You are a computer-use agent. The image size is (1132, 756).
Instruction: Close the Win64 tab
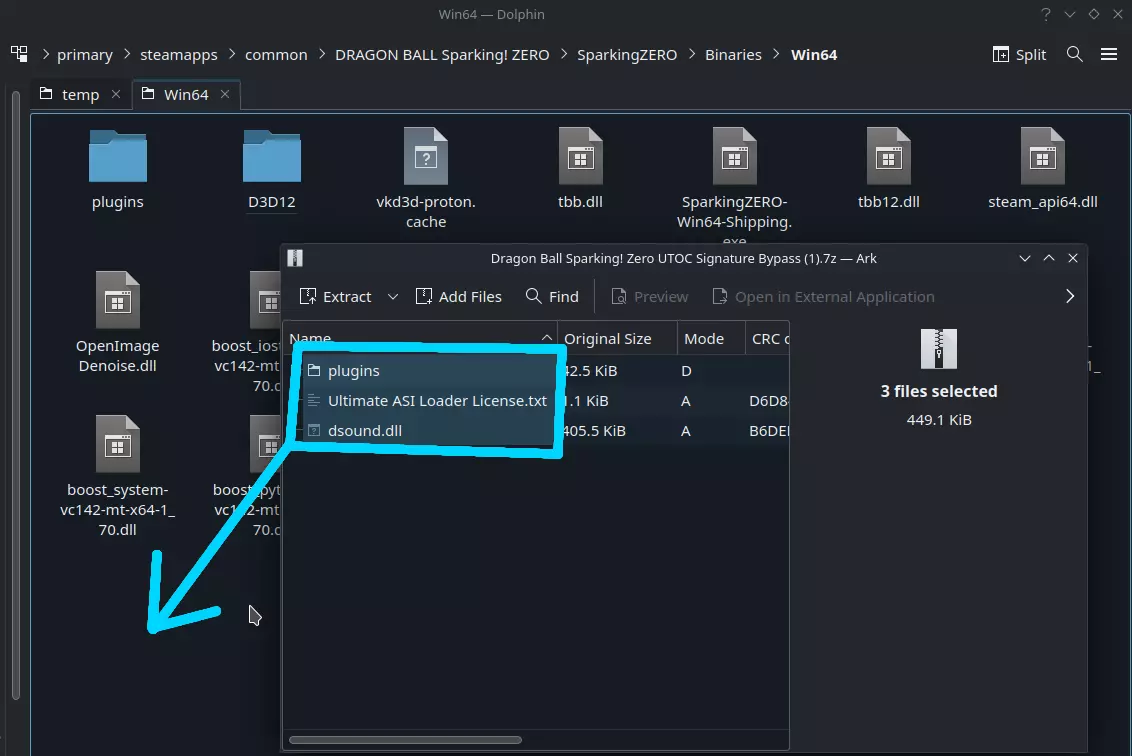tap(225, 95)
